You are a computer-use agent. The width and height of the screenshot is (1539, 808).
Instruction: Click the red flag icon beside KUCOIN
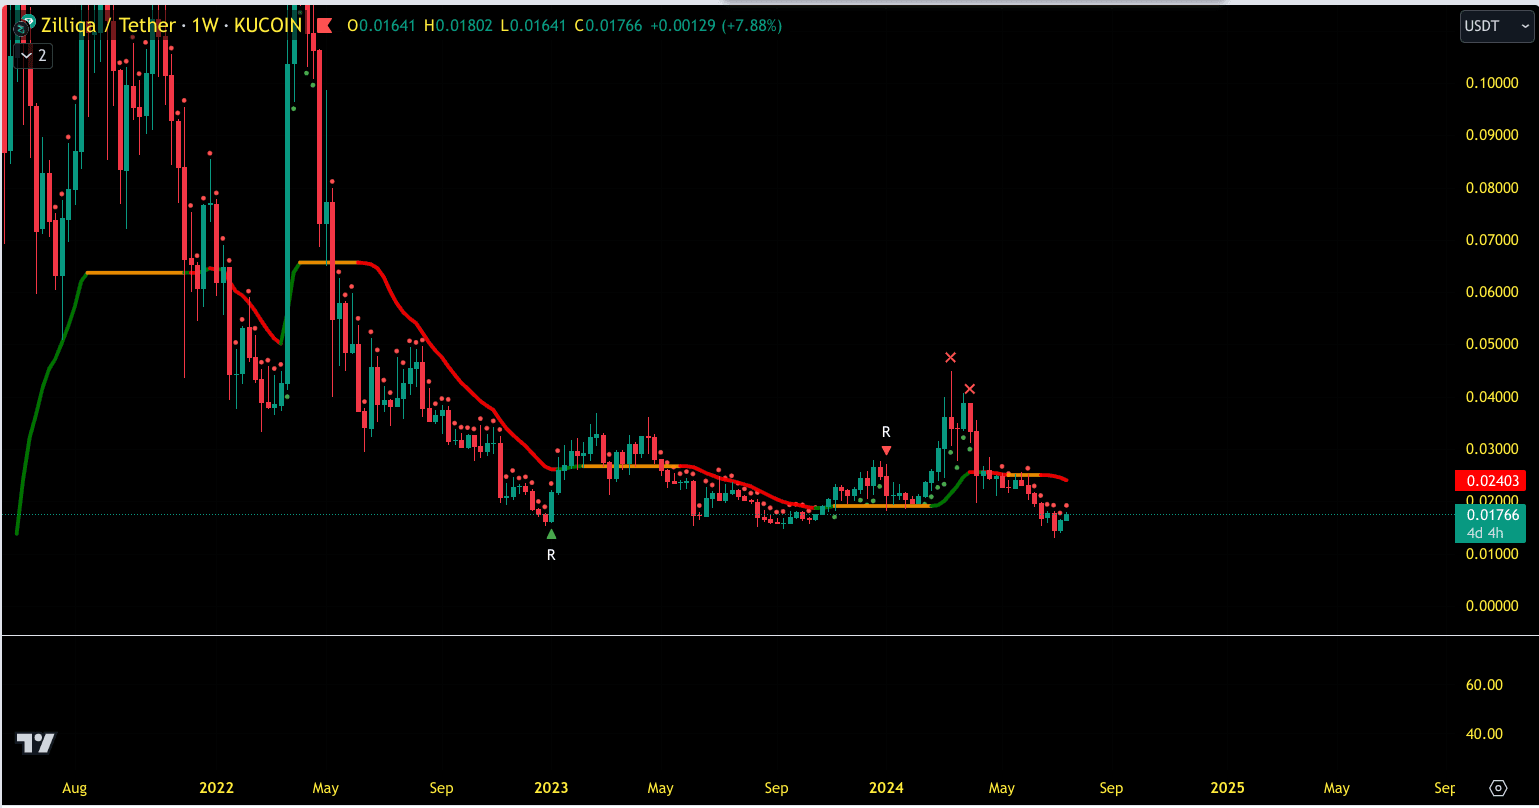pos(323,26)
